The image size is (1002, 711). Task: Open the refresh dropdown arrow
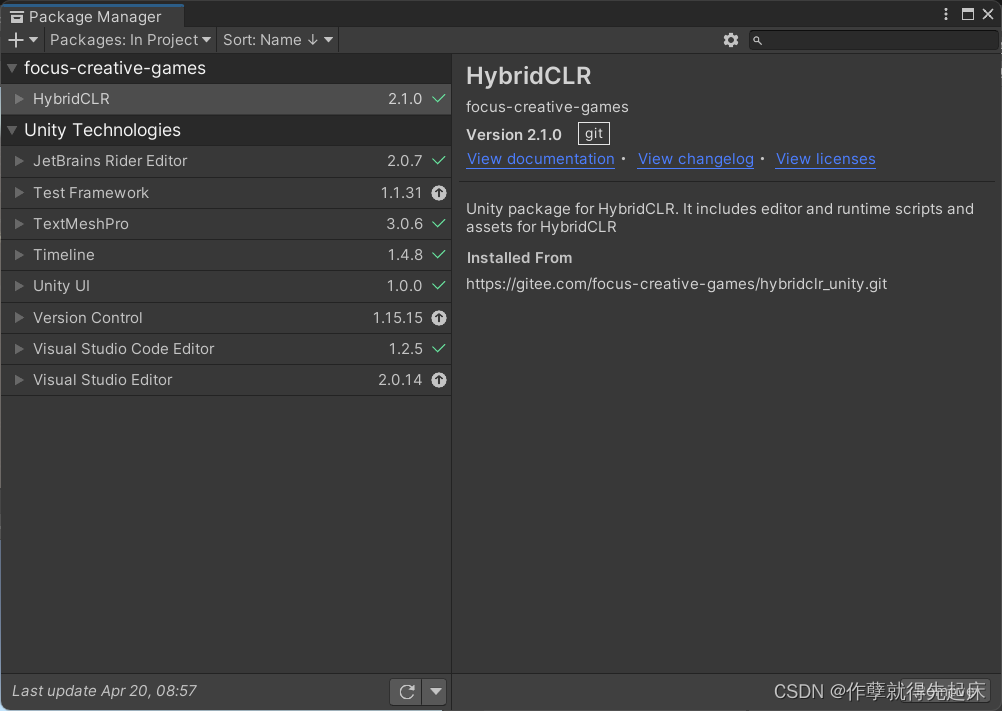[x=435, y=691]
